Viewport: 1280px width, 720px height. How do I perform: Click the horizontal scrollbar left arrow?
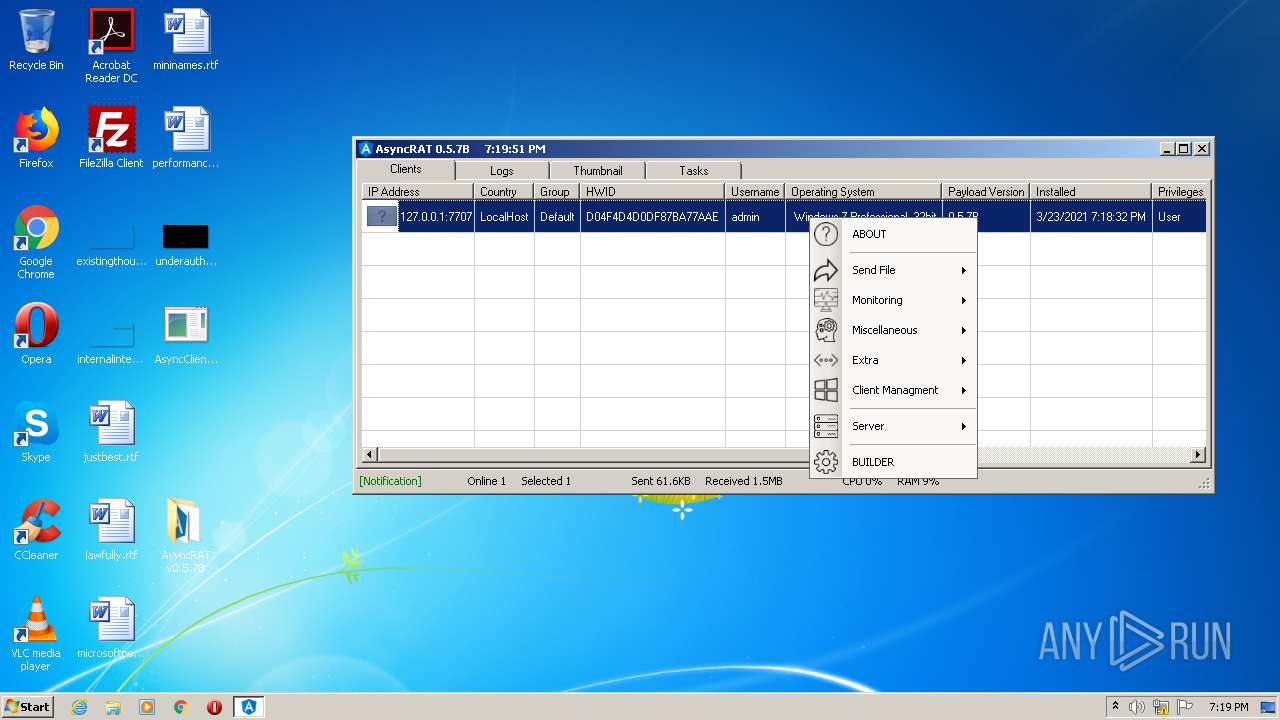(369, 455)
